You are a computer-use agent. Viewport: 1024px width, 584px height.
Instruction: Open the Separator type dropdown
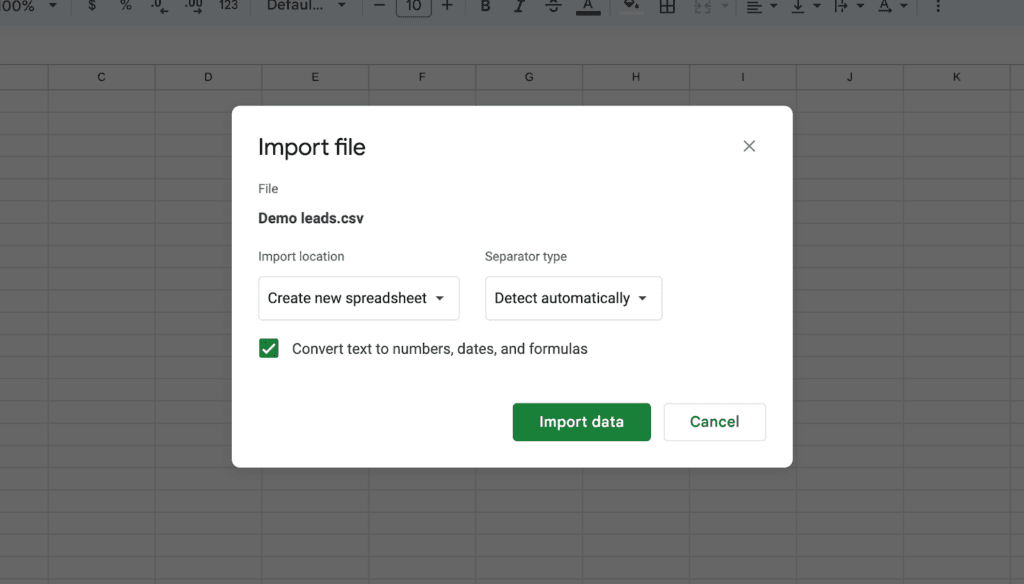pos(573,298)
